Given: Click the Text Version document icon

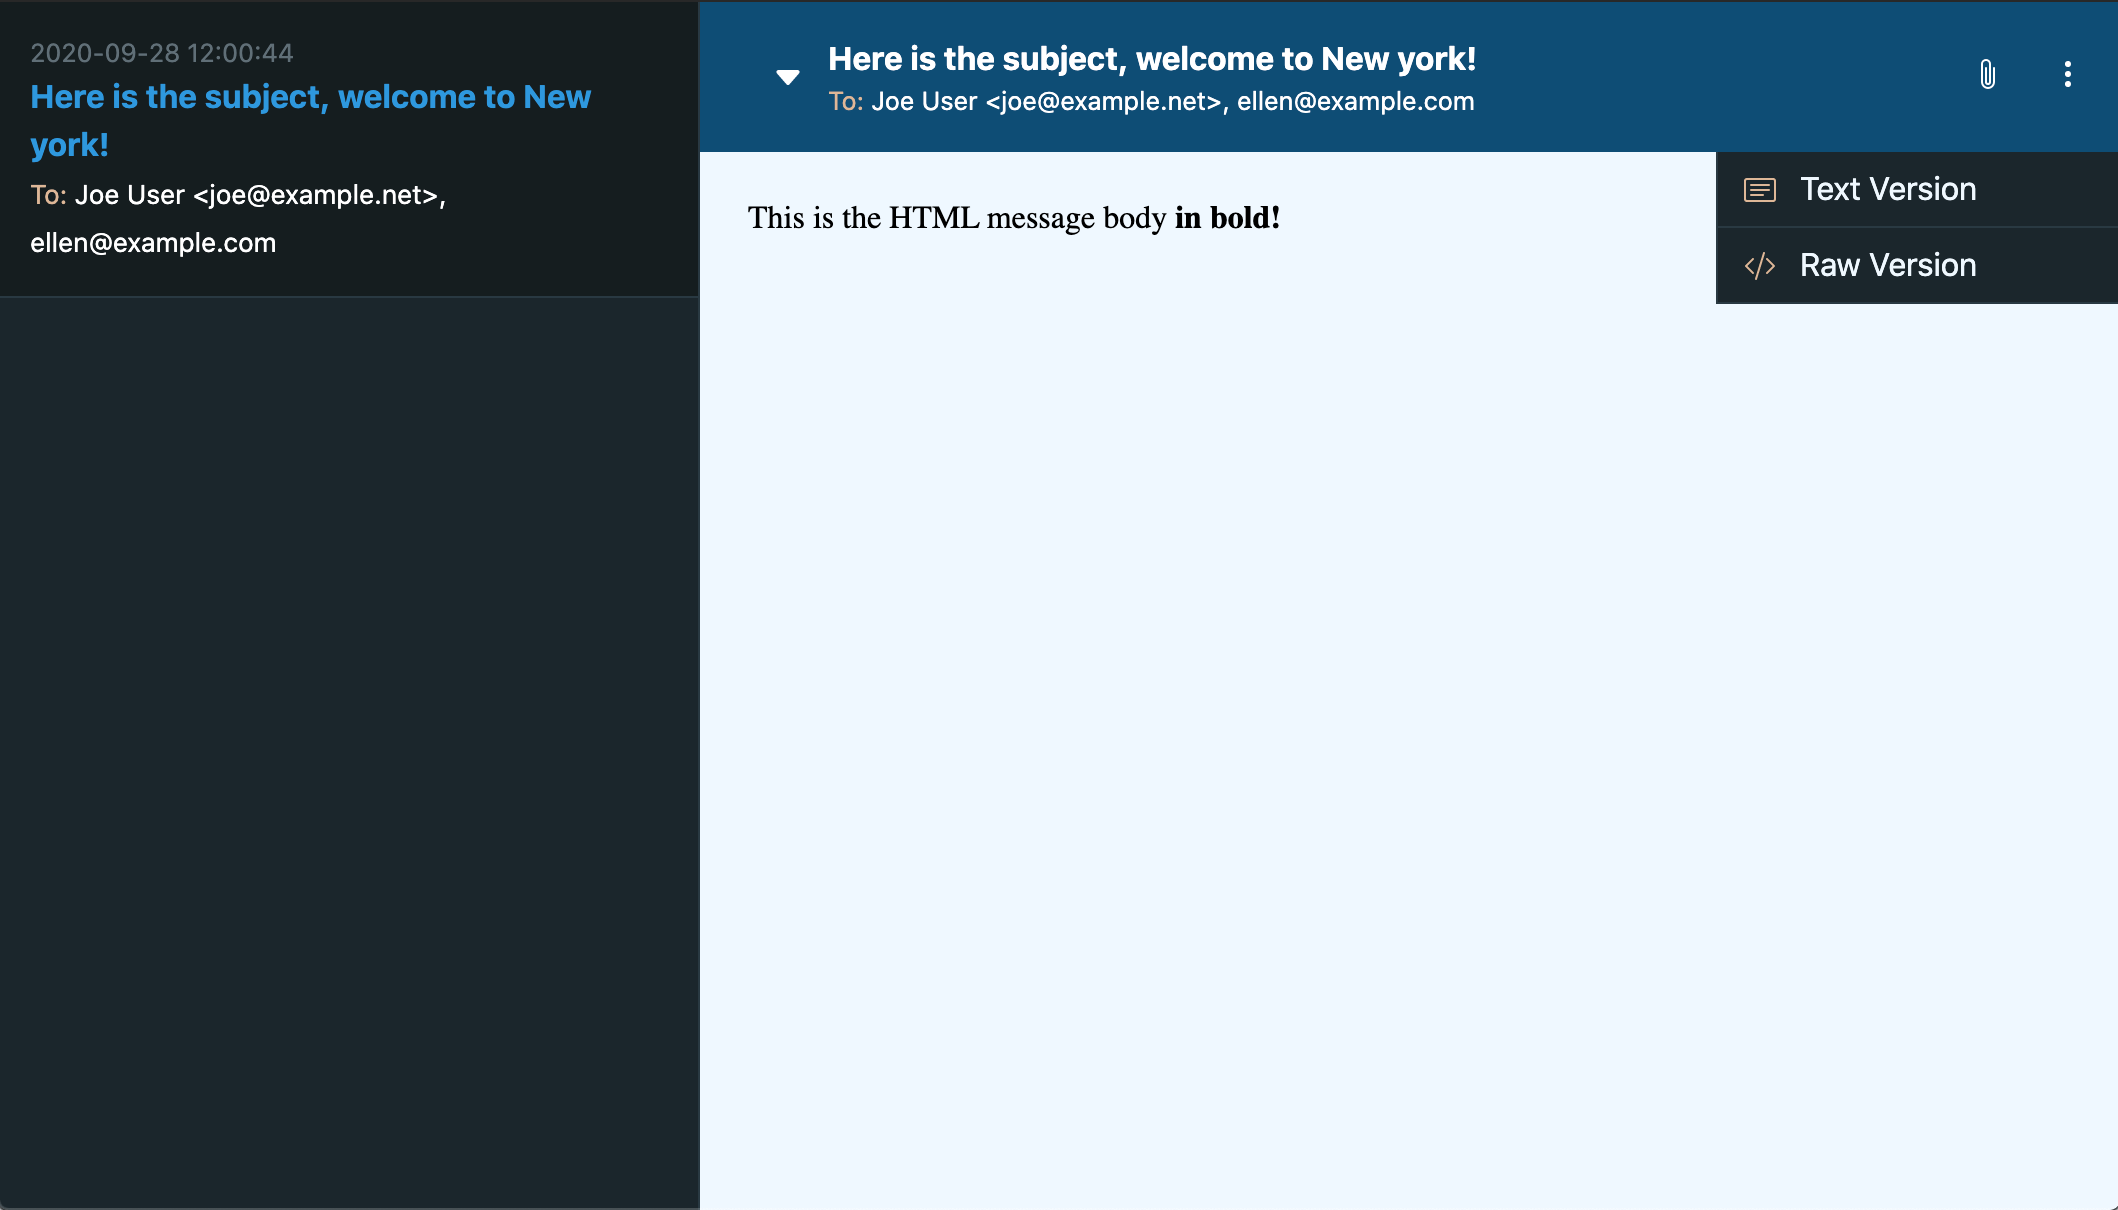Looking at the screenshot, I should [1759, 190].
